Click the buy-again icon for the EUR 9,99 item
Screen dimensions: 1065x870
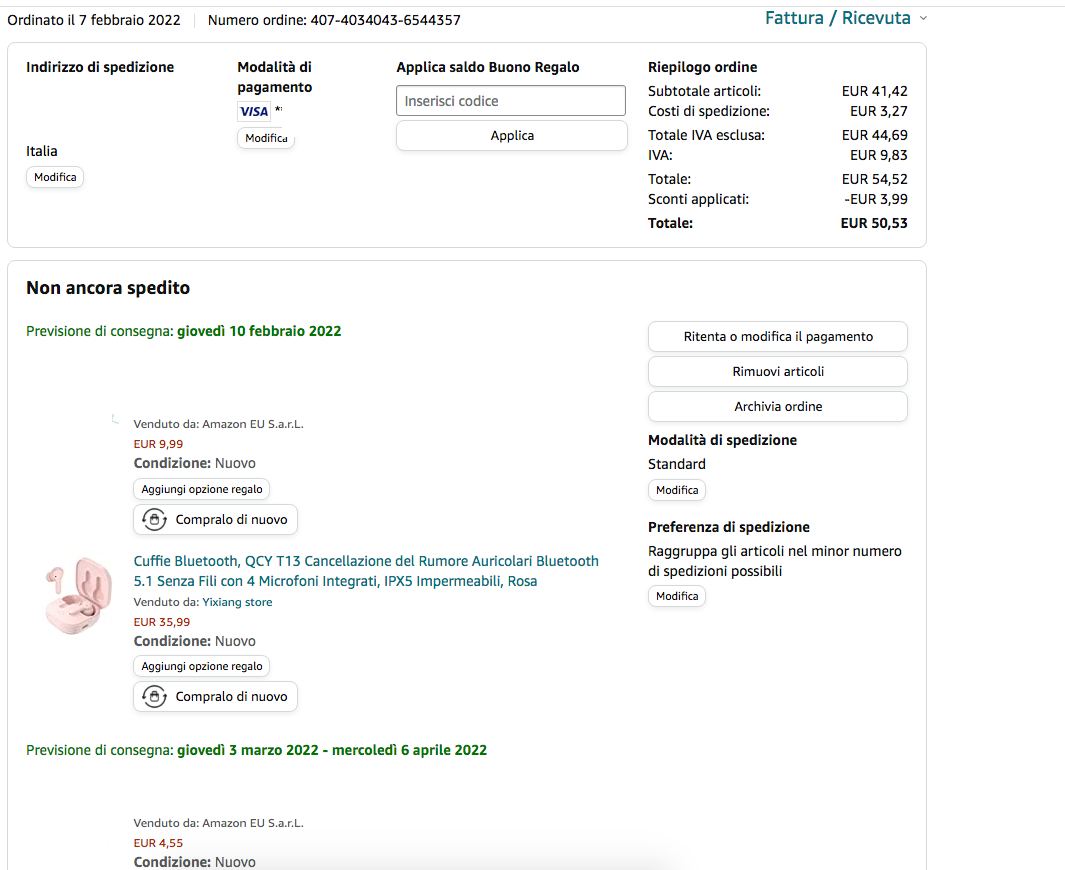click(x=154, y=520)
